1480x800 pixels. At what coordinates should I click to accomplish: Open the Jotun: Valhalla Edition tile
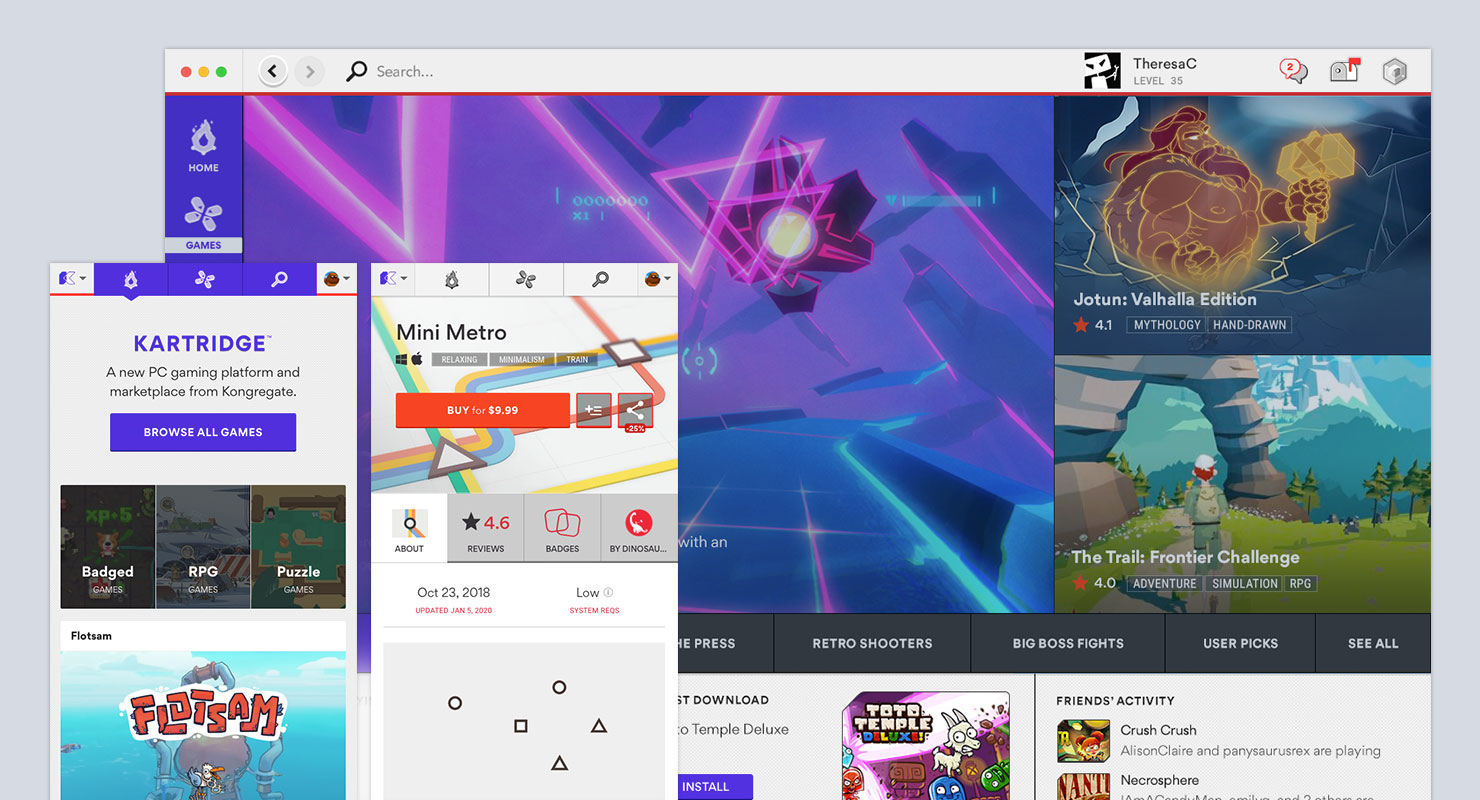[1242, 225]
